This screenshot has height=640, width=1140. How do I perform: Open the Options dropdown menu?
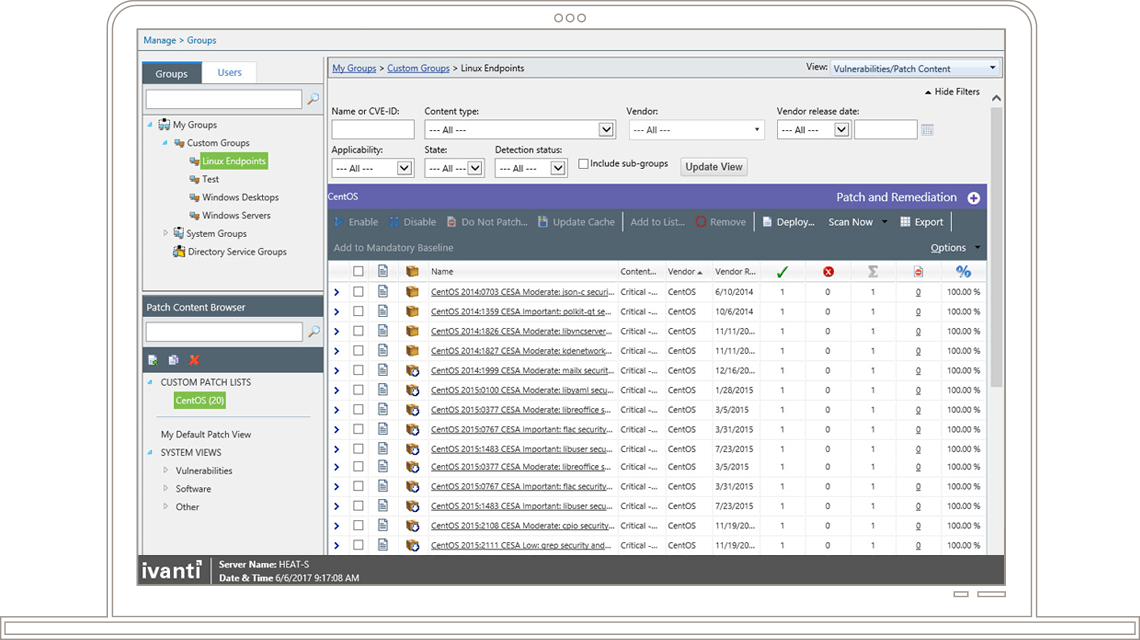coord(955,248)
